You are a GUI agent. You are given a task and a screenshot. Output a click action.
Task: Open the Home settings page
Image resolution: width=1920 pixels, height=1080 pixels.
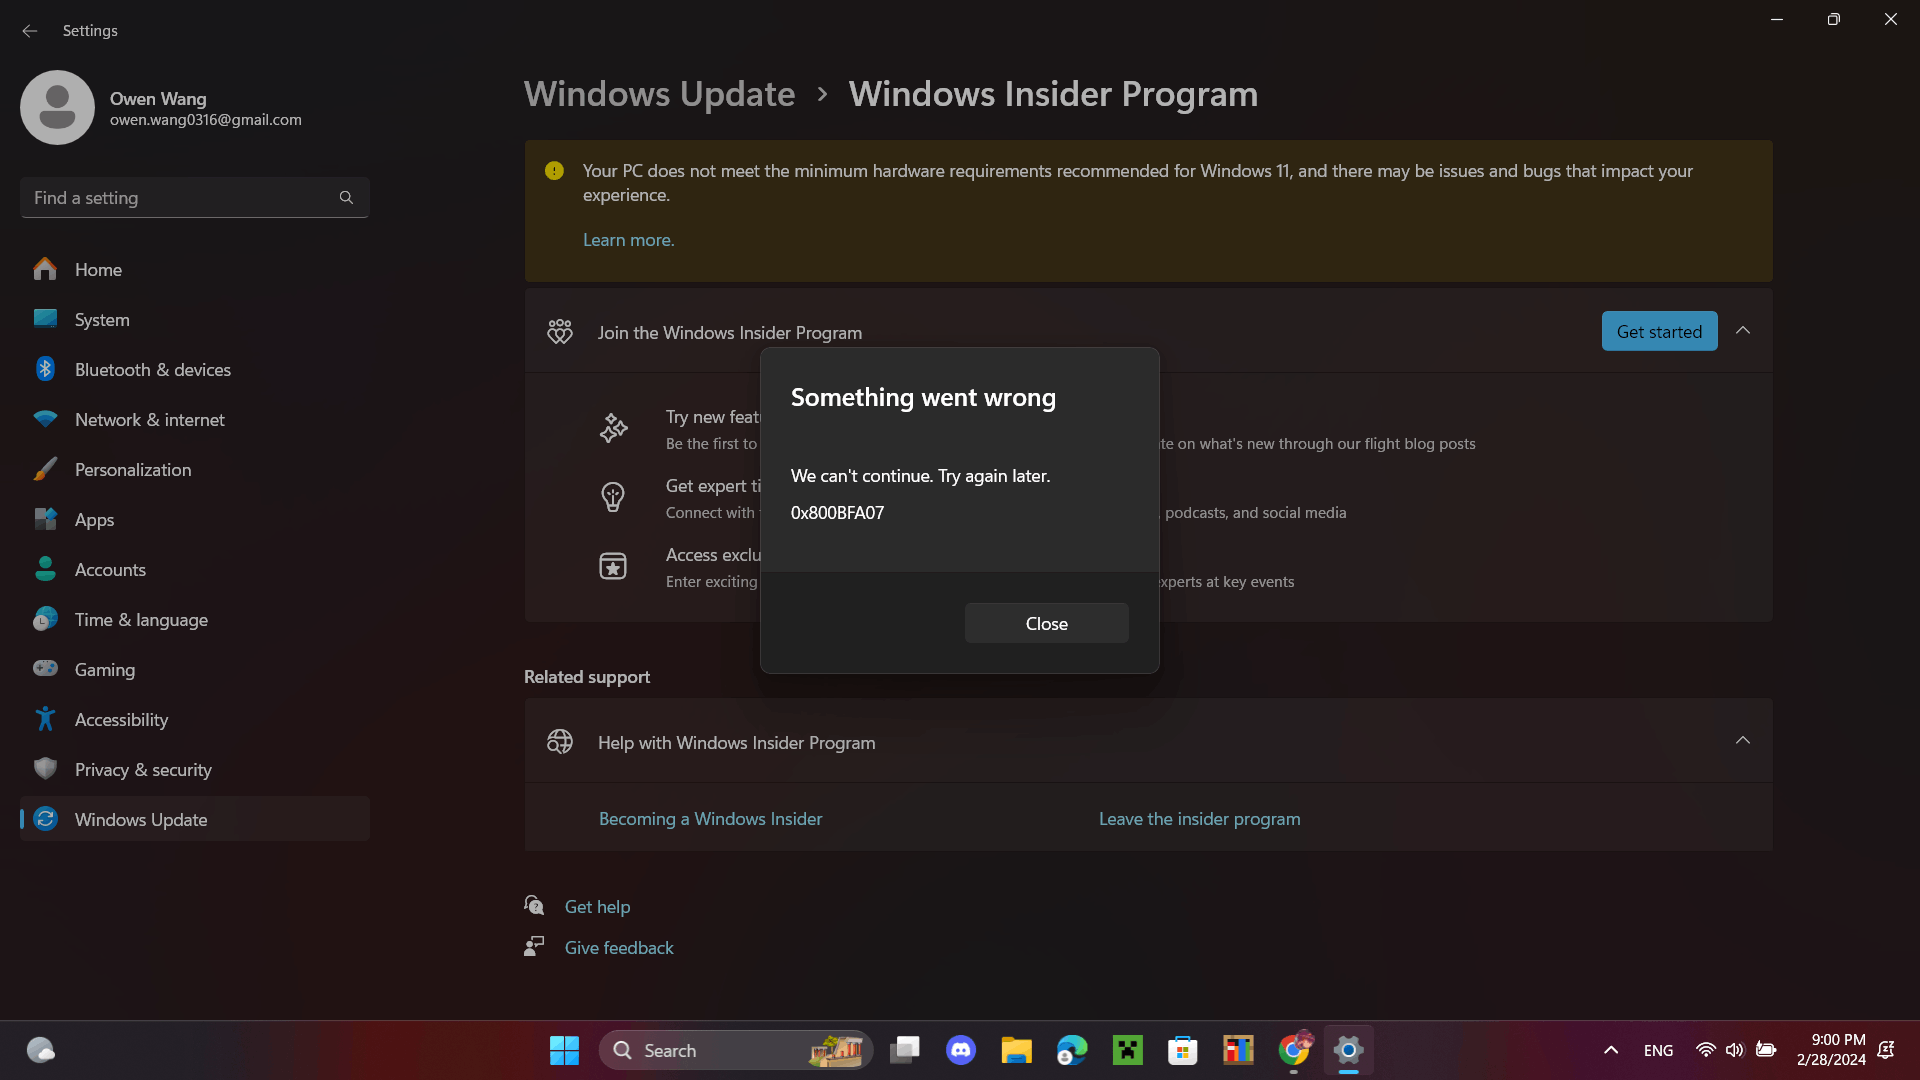(194, 270)
